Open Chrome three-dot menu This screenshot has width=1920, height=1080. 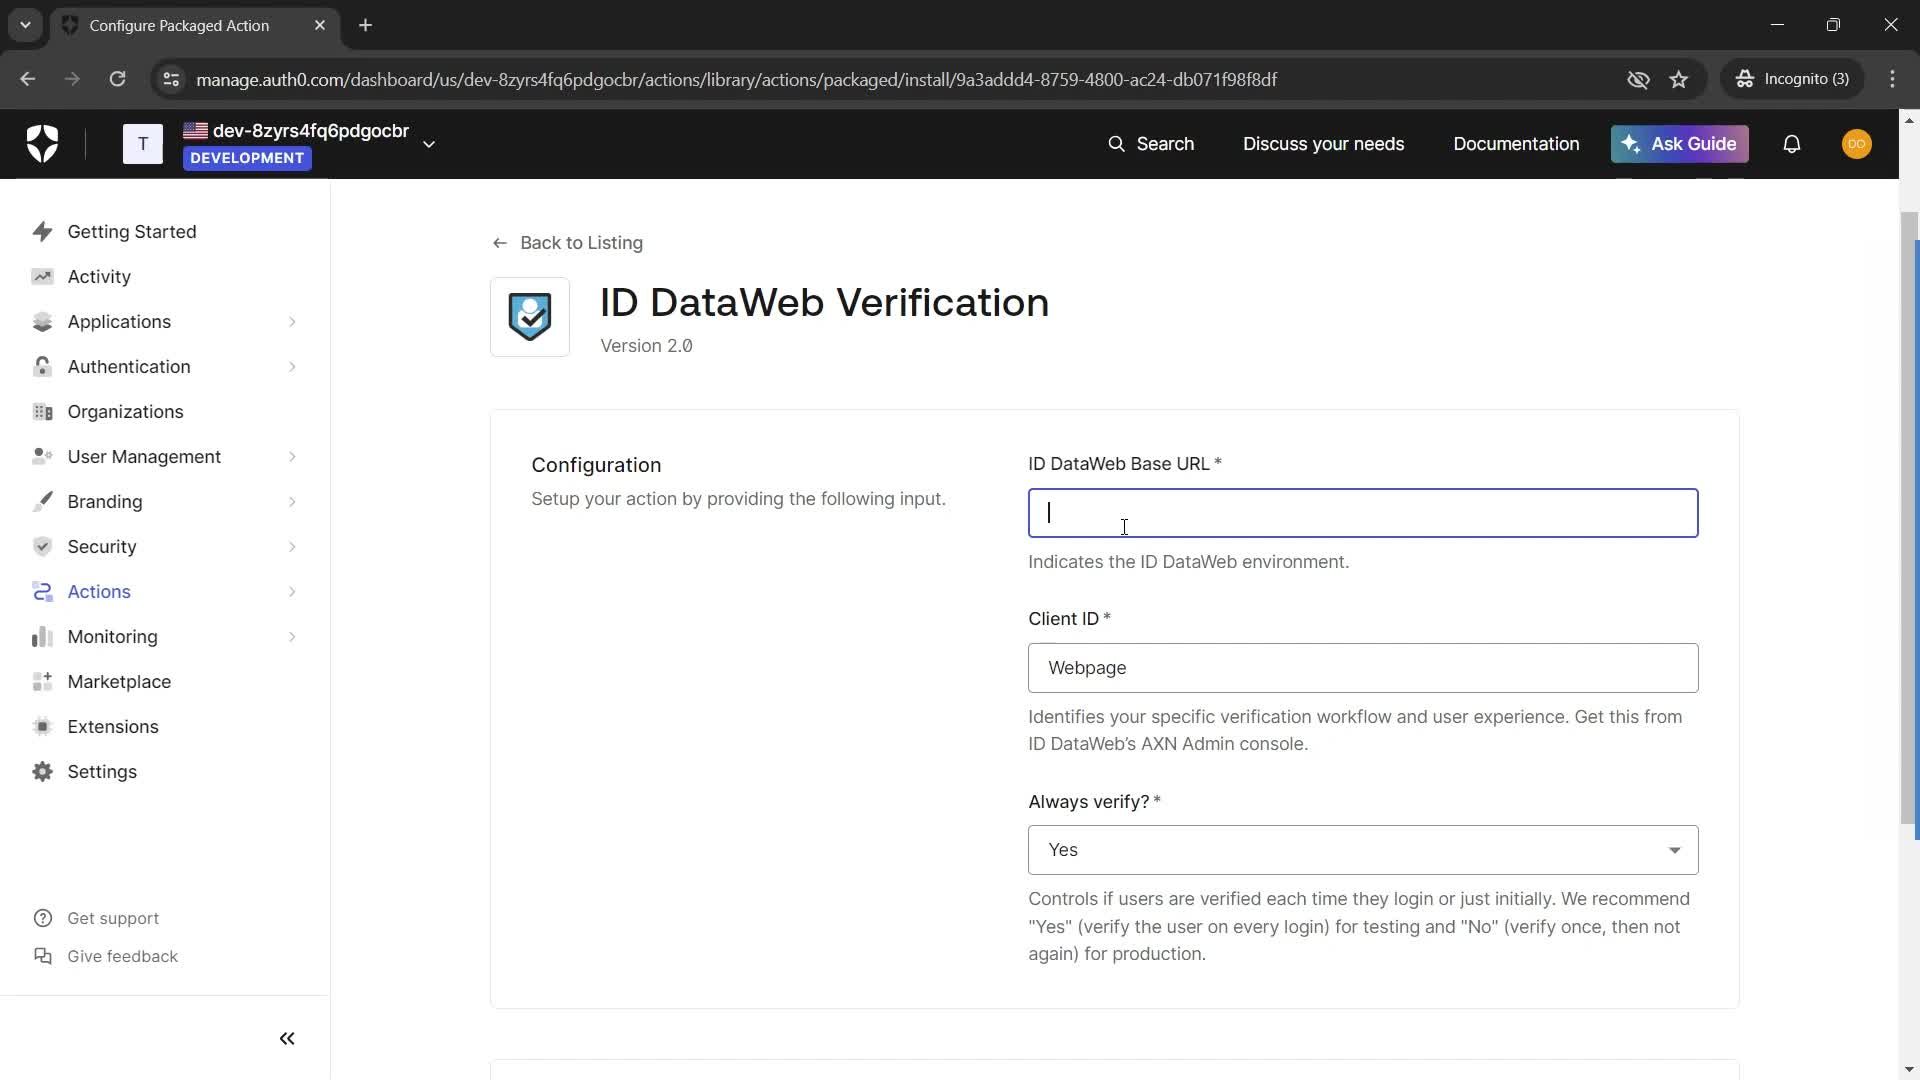(1892, 80)
